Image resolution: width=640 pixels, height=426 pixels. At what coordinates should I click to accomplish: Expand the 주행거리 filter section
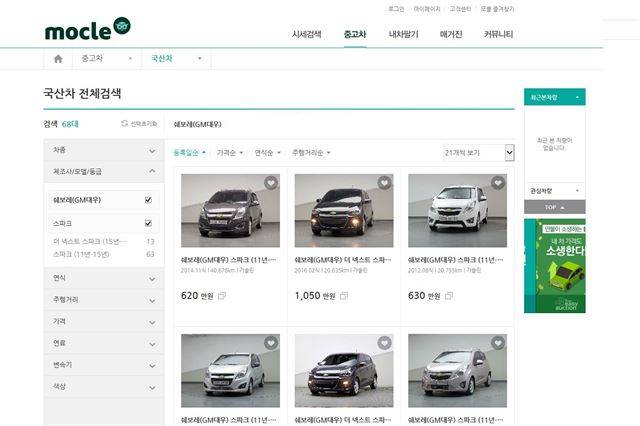(x=104, y=300)
